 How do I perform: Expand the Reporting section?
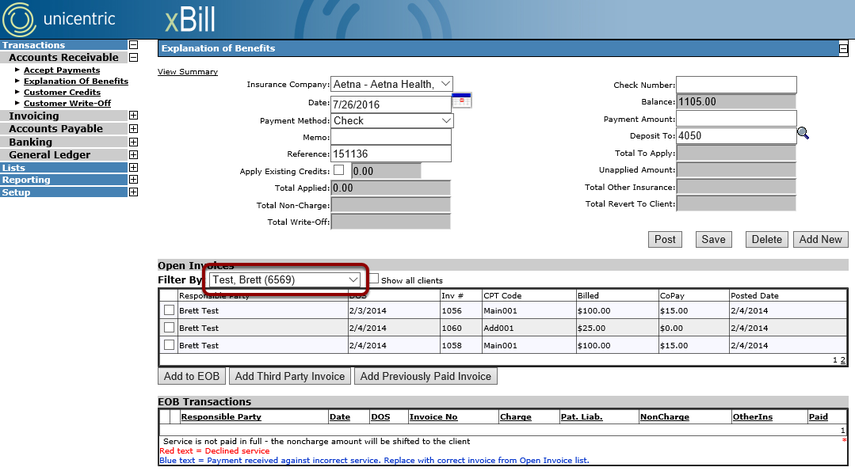click(x=133, y=179)
